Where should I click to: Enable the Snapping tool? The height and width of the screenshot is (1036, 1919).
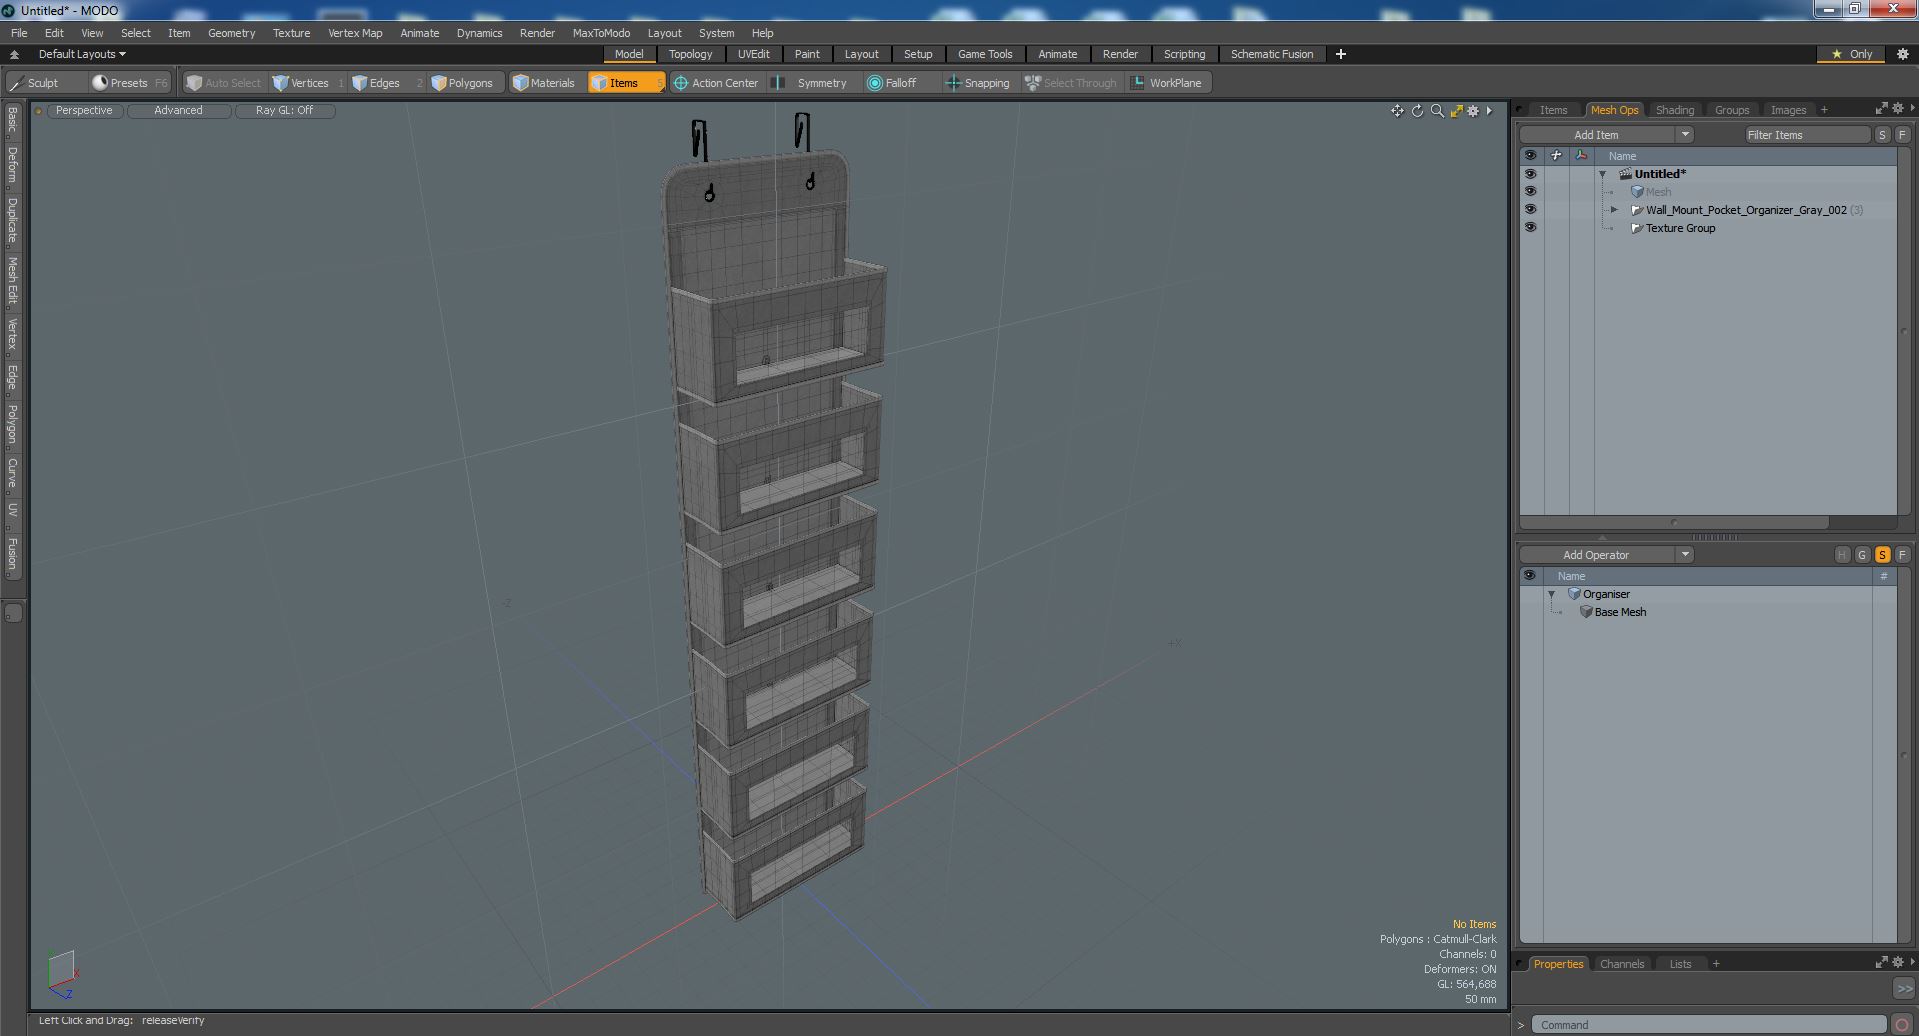pos(977,83)
